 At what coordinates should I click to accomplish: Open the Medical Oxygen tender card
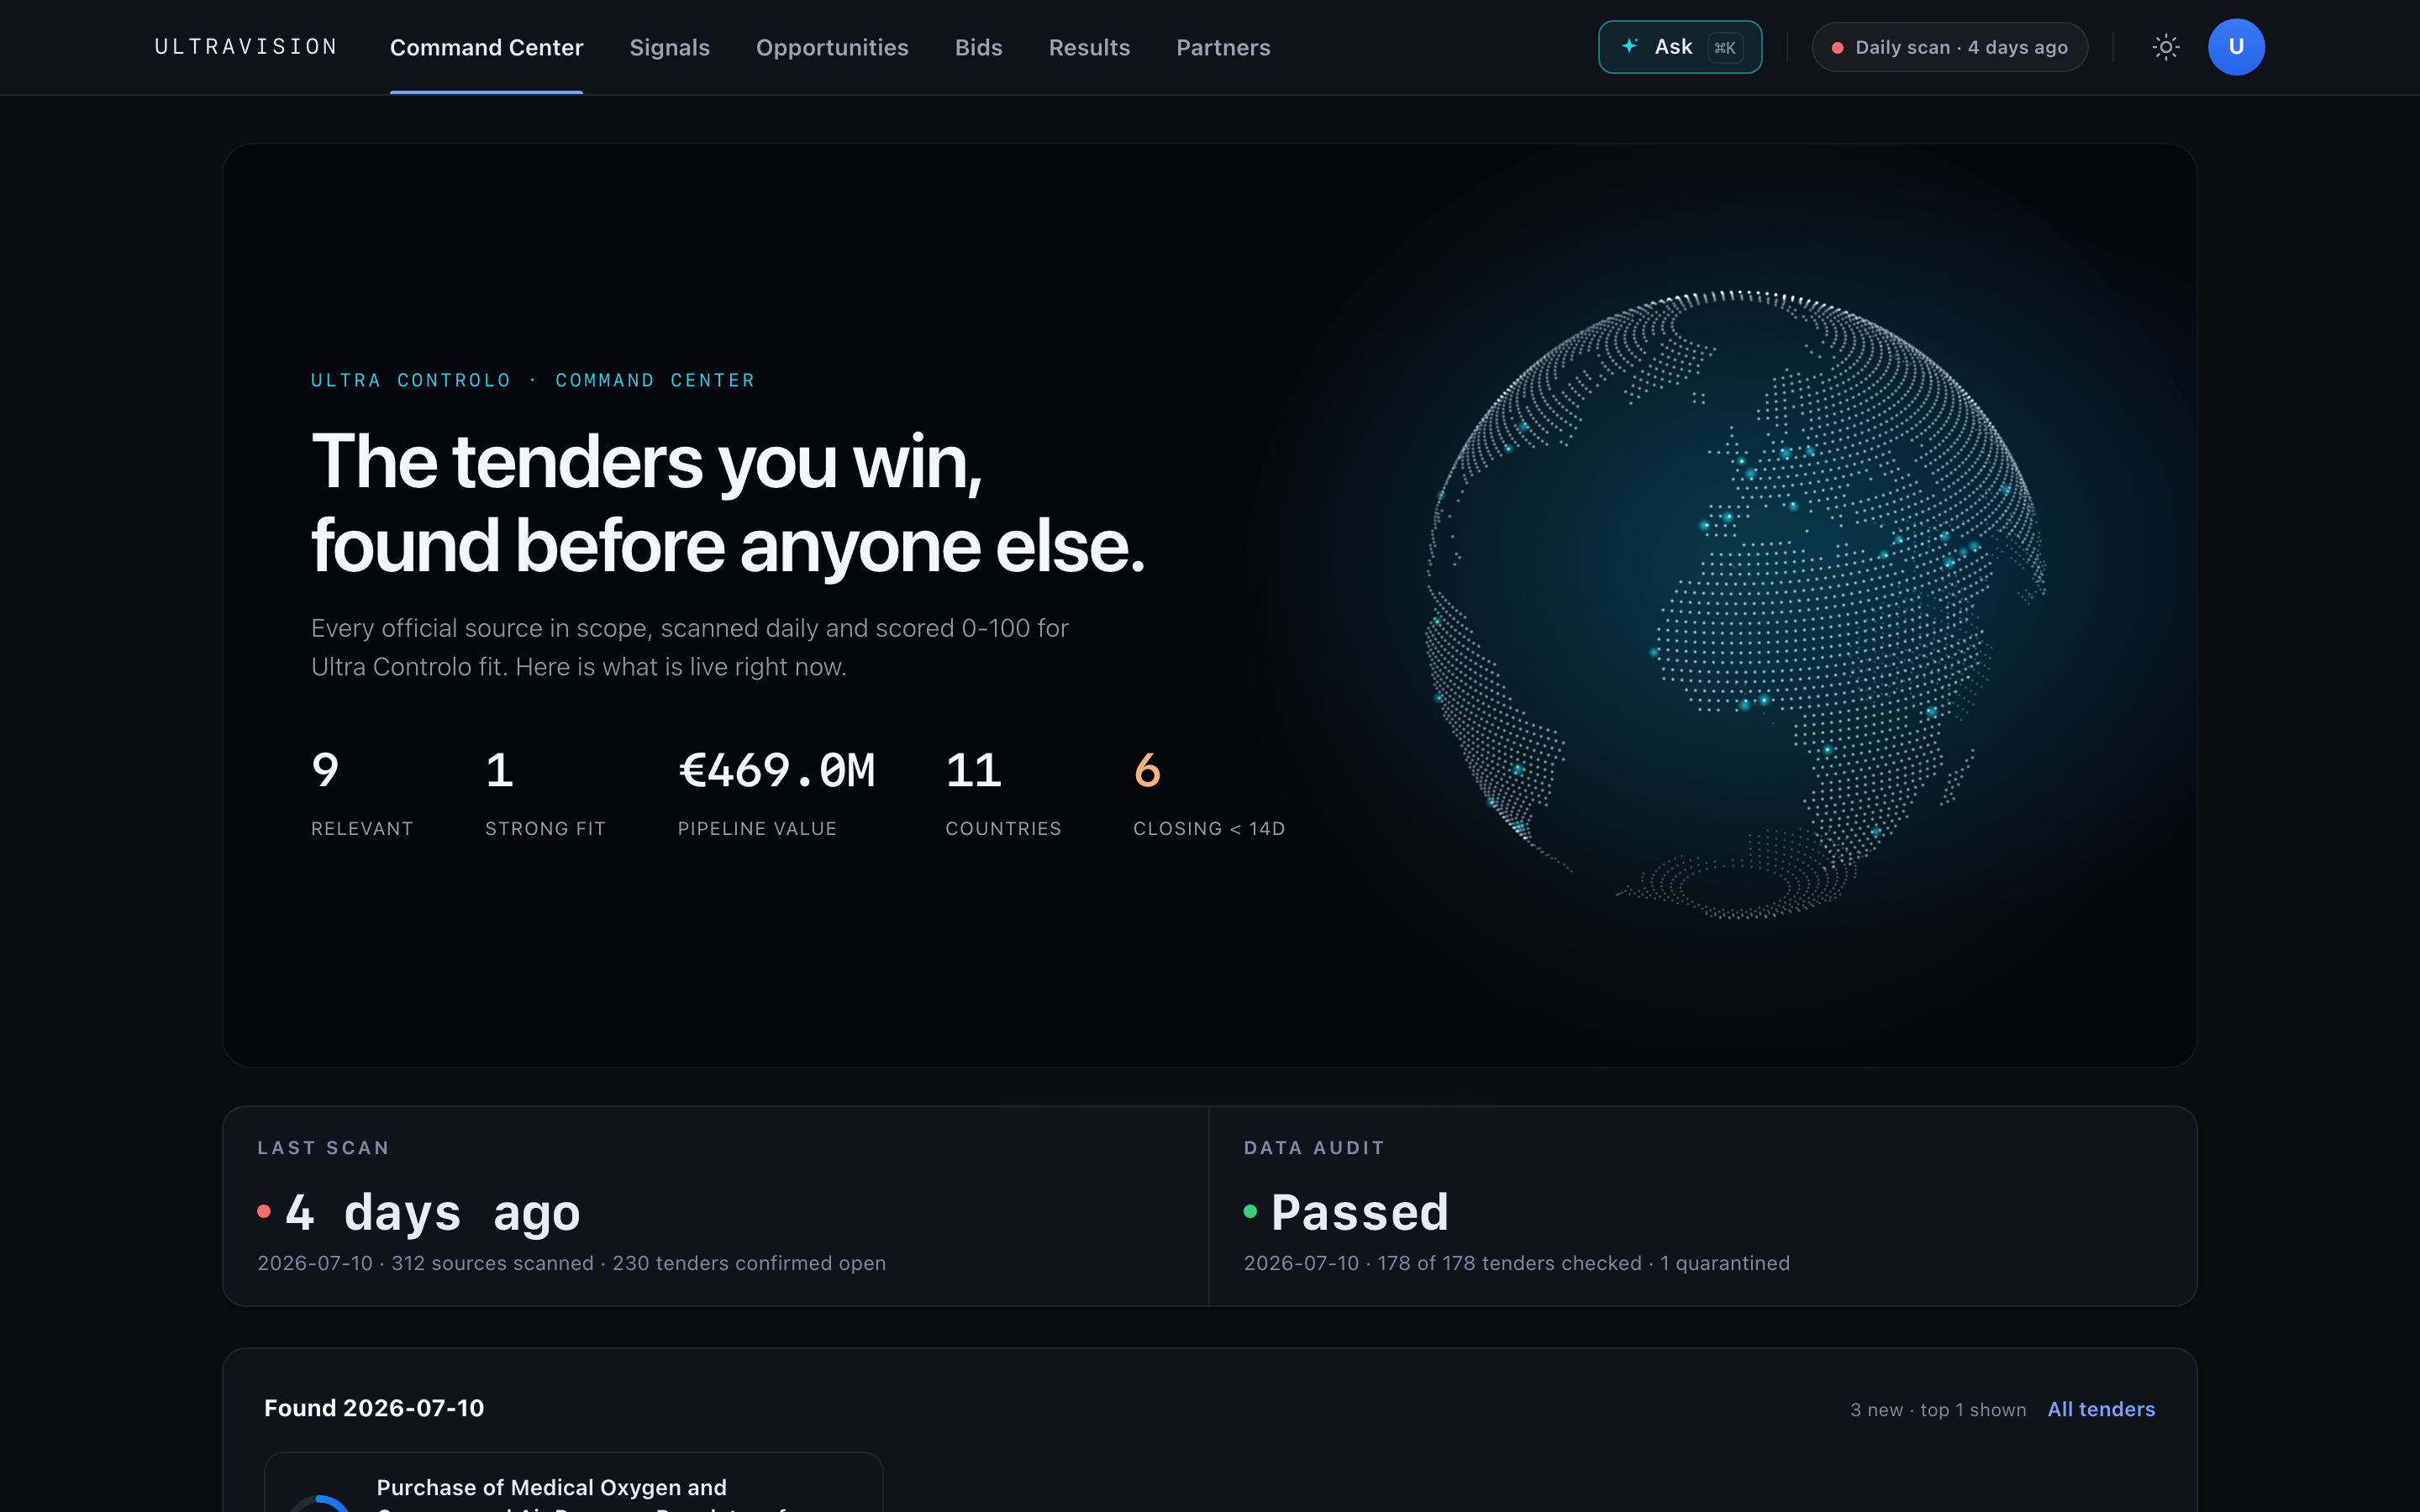[573, 1482]
